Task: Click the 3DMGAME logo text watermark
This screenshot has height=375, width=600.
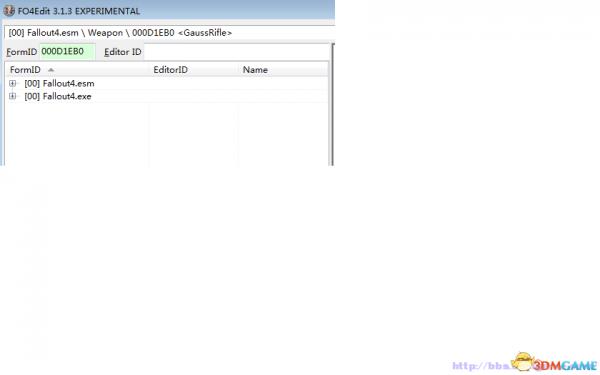Action: pyautogui.click(x=565, y=365)
